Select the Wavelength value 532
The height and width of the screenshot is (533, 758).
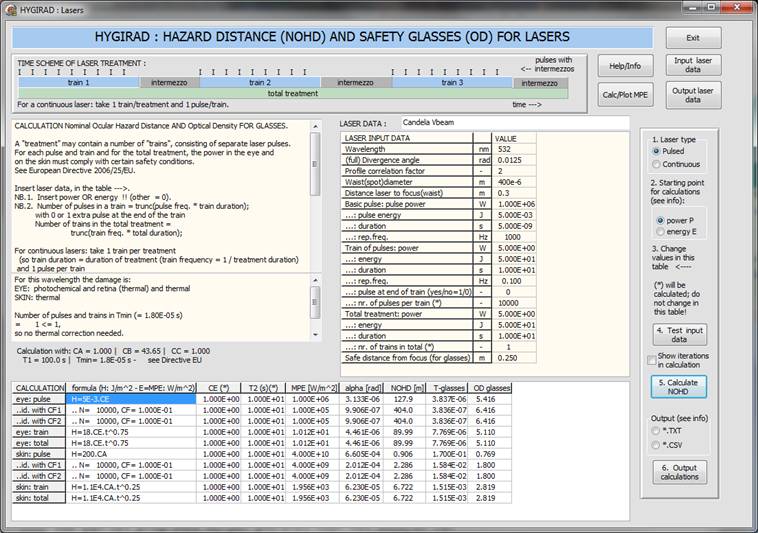pos(514,149)
